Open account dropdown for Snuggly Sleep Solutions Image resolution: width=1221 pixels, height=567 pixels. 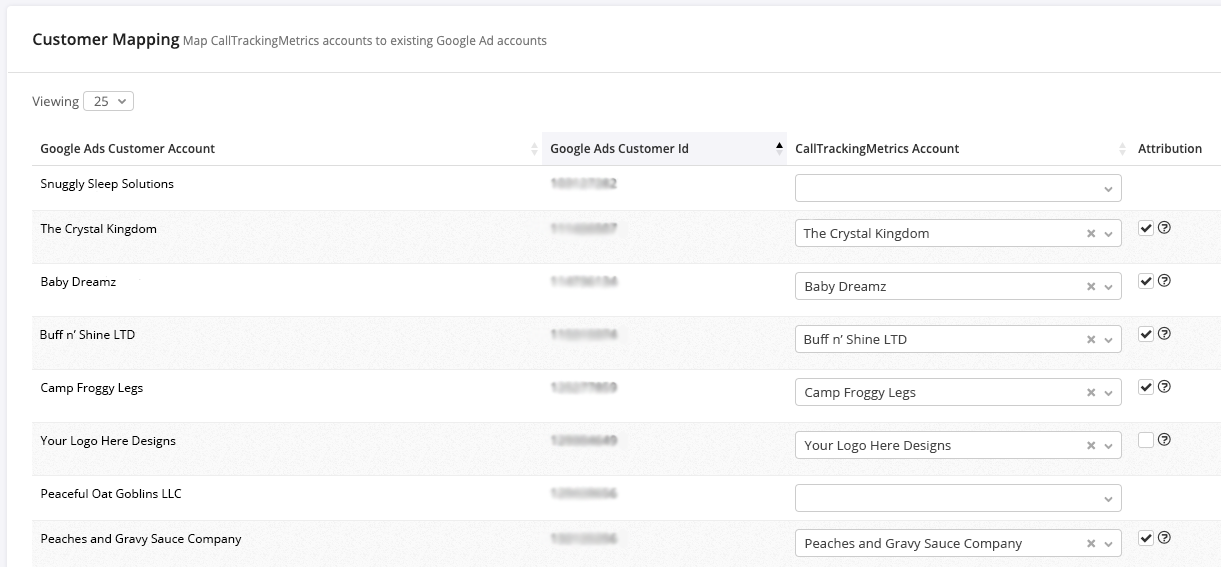[957, 188]
